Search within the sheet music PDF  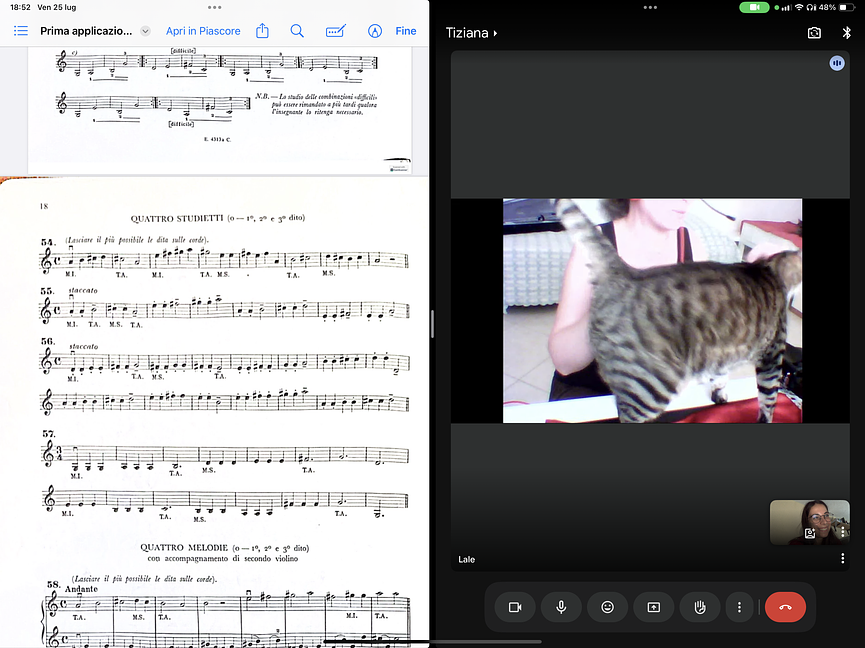tap(297, 31)
